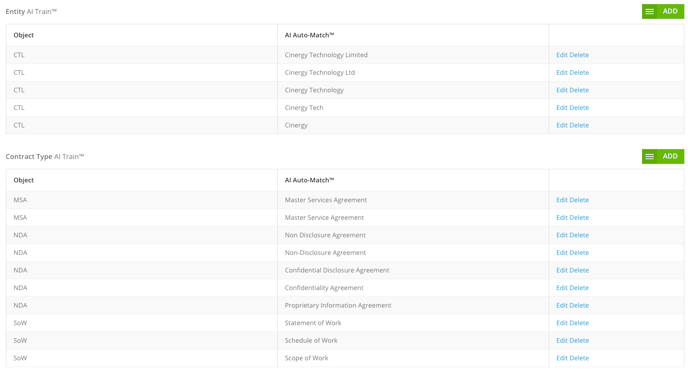The image size is (688, 372).
Task: Delete the Confidentiality Agreement row
Action: 579,288
